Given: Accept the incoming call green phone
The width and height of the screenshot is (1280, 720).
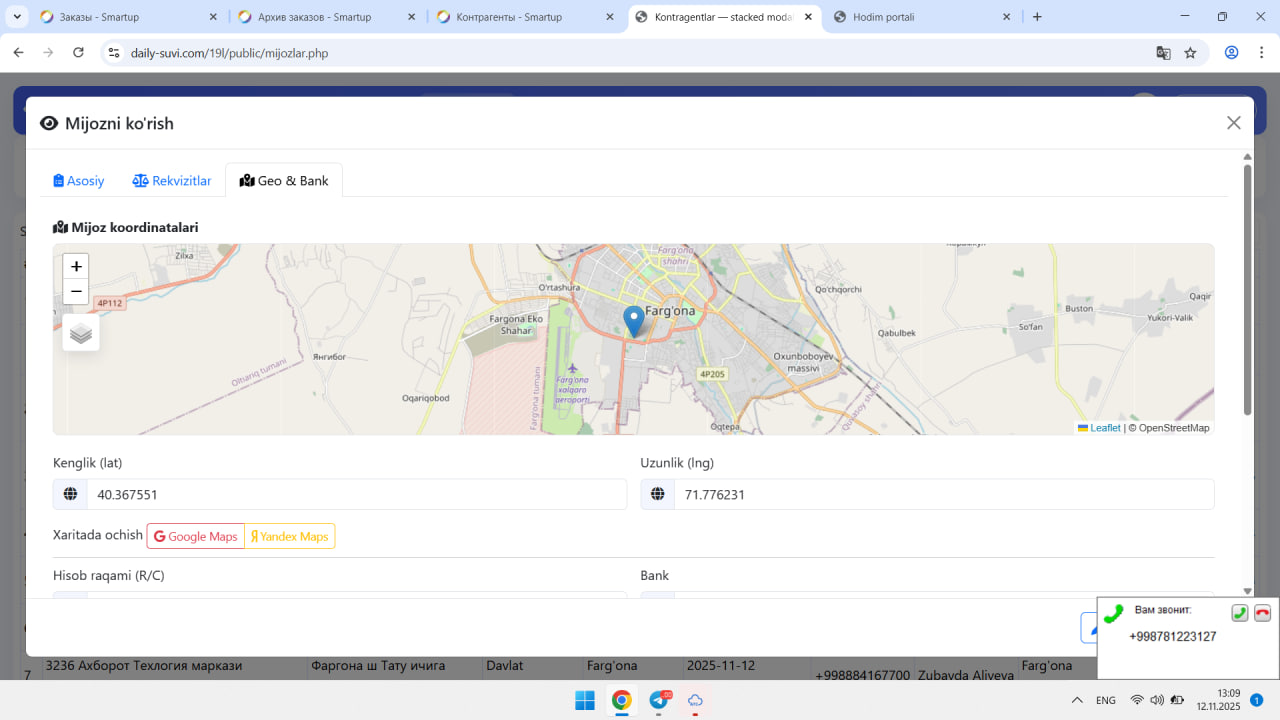Looking at the screenshot, I should click(1239, 613).
